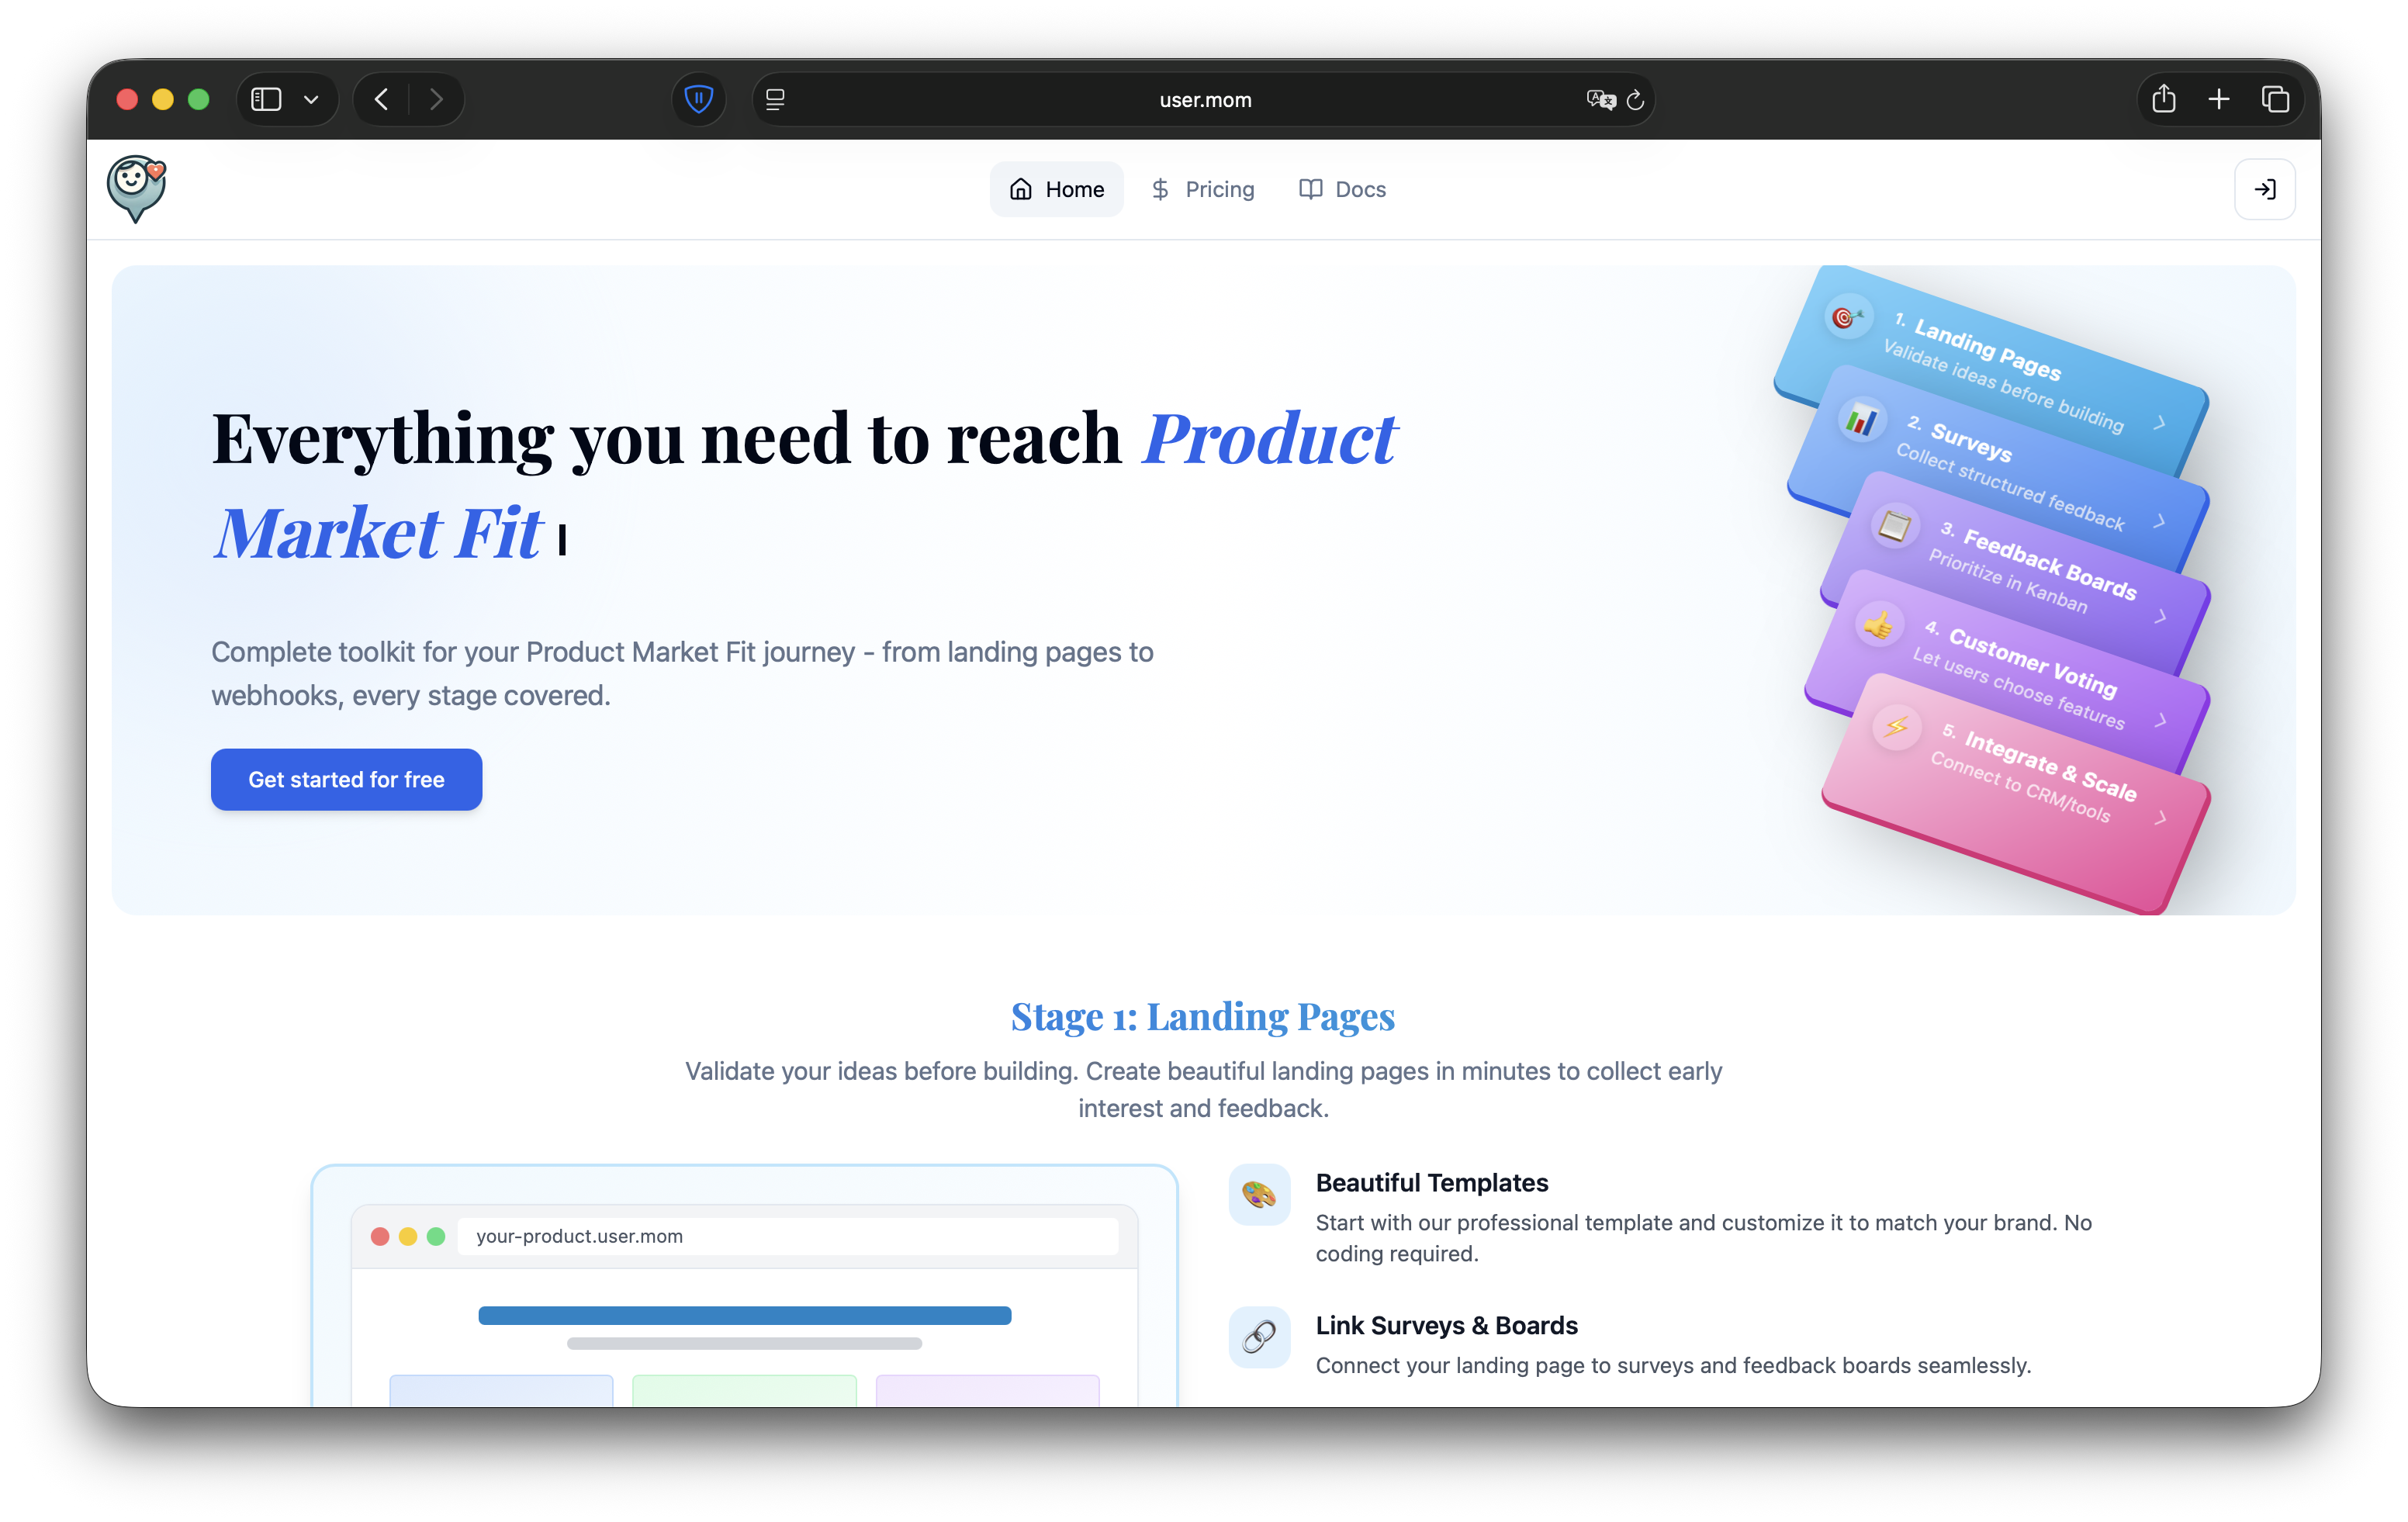The image size is (2408, 1522).
Task: Go back using the back navigation arrow
Action: click(381, 99)
